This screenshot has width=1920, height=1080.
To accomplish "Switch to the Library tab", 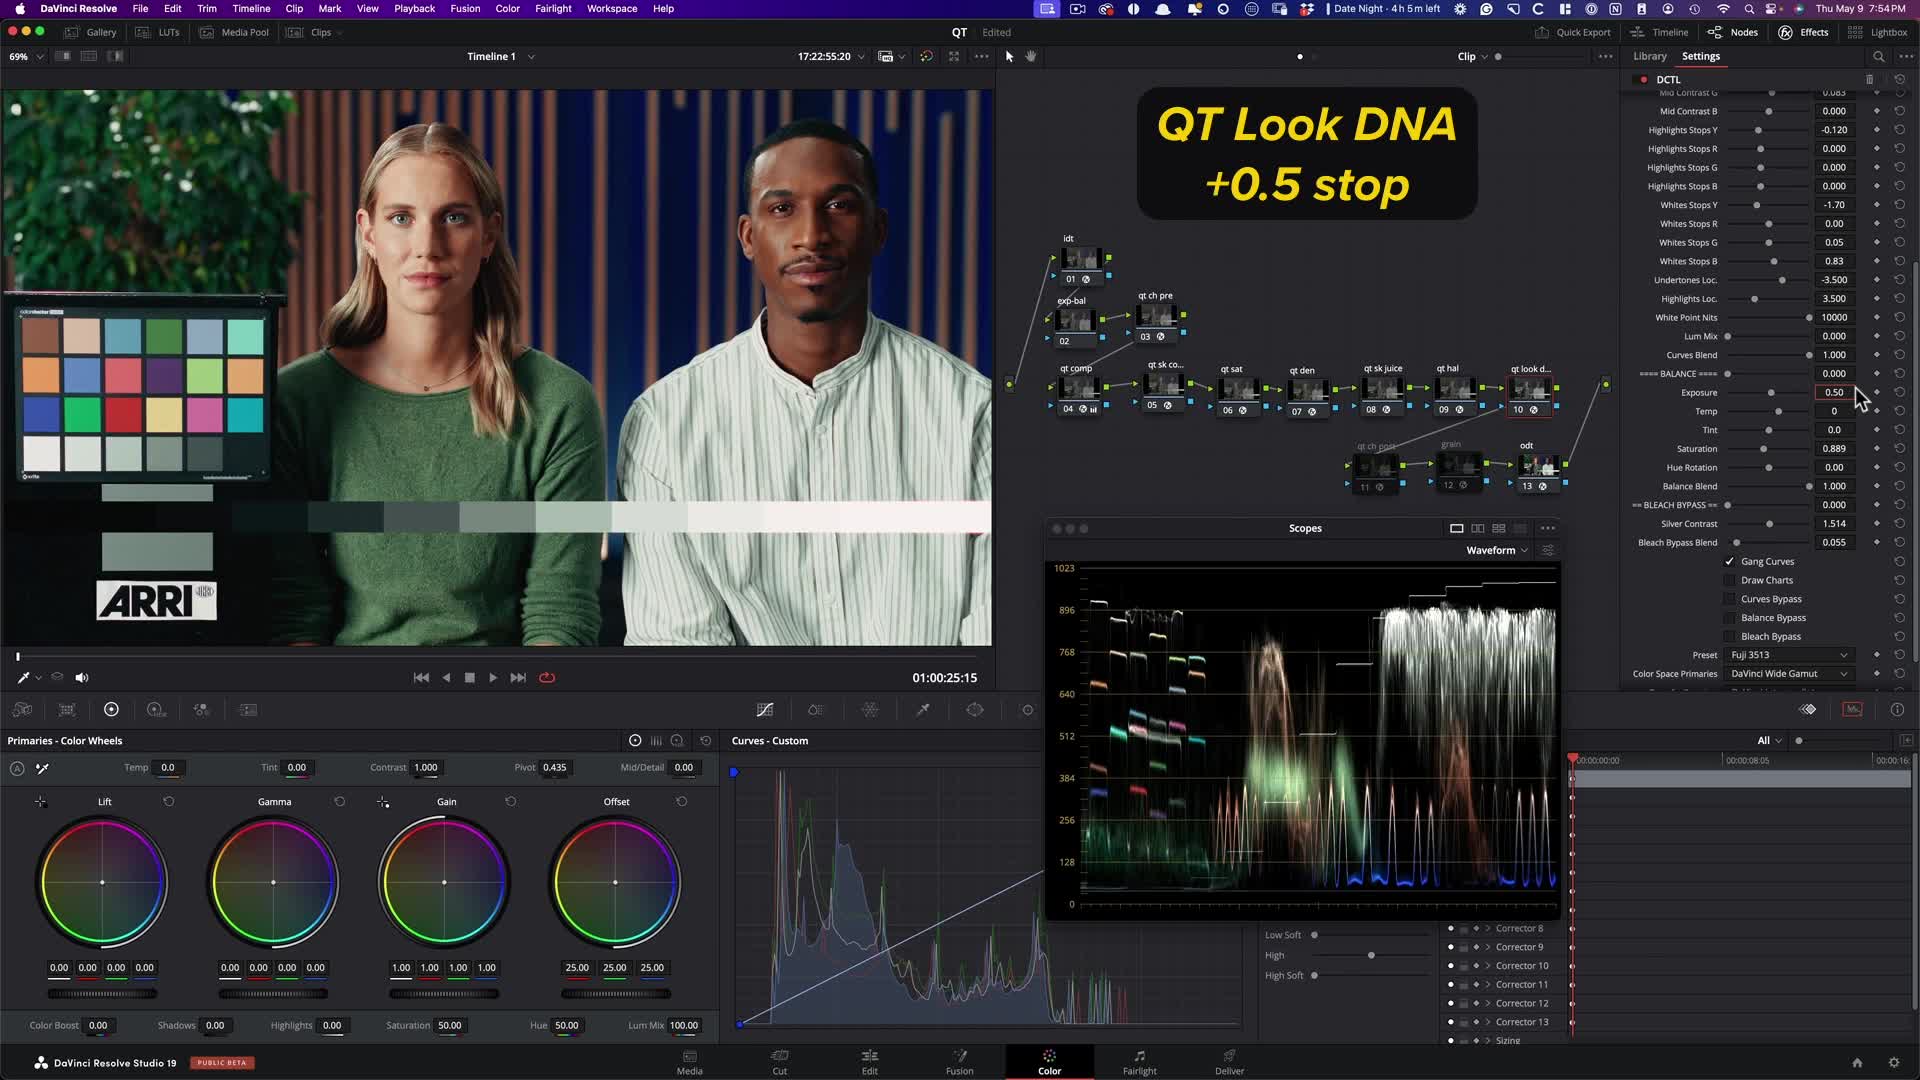I will click(1650, 57).
